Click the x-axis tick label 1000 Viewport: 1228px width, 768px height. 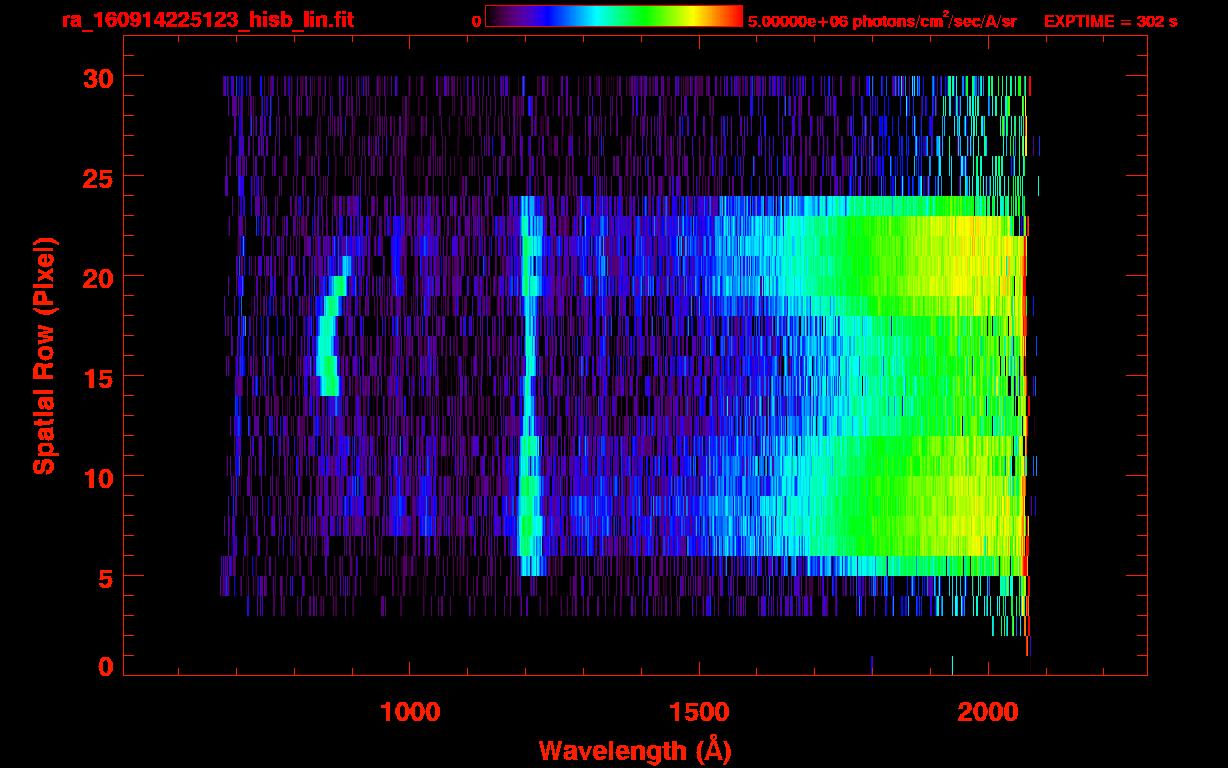[409, 712]
